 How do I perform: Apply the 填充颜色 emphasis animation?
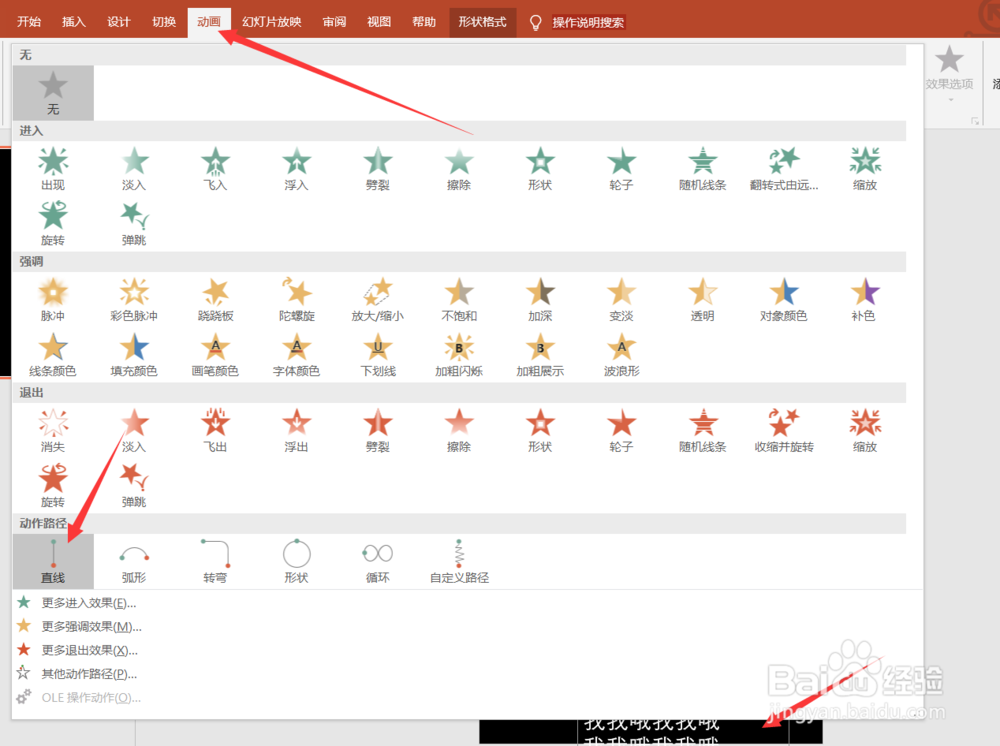tap(134, 354)
